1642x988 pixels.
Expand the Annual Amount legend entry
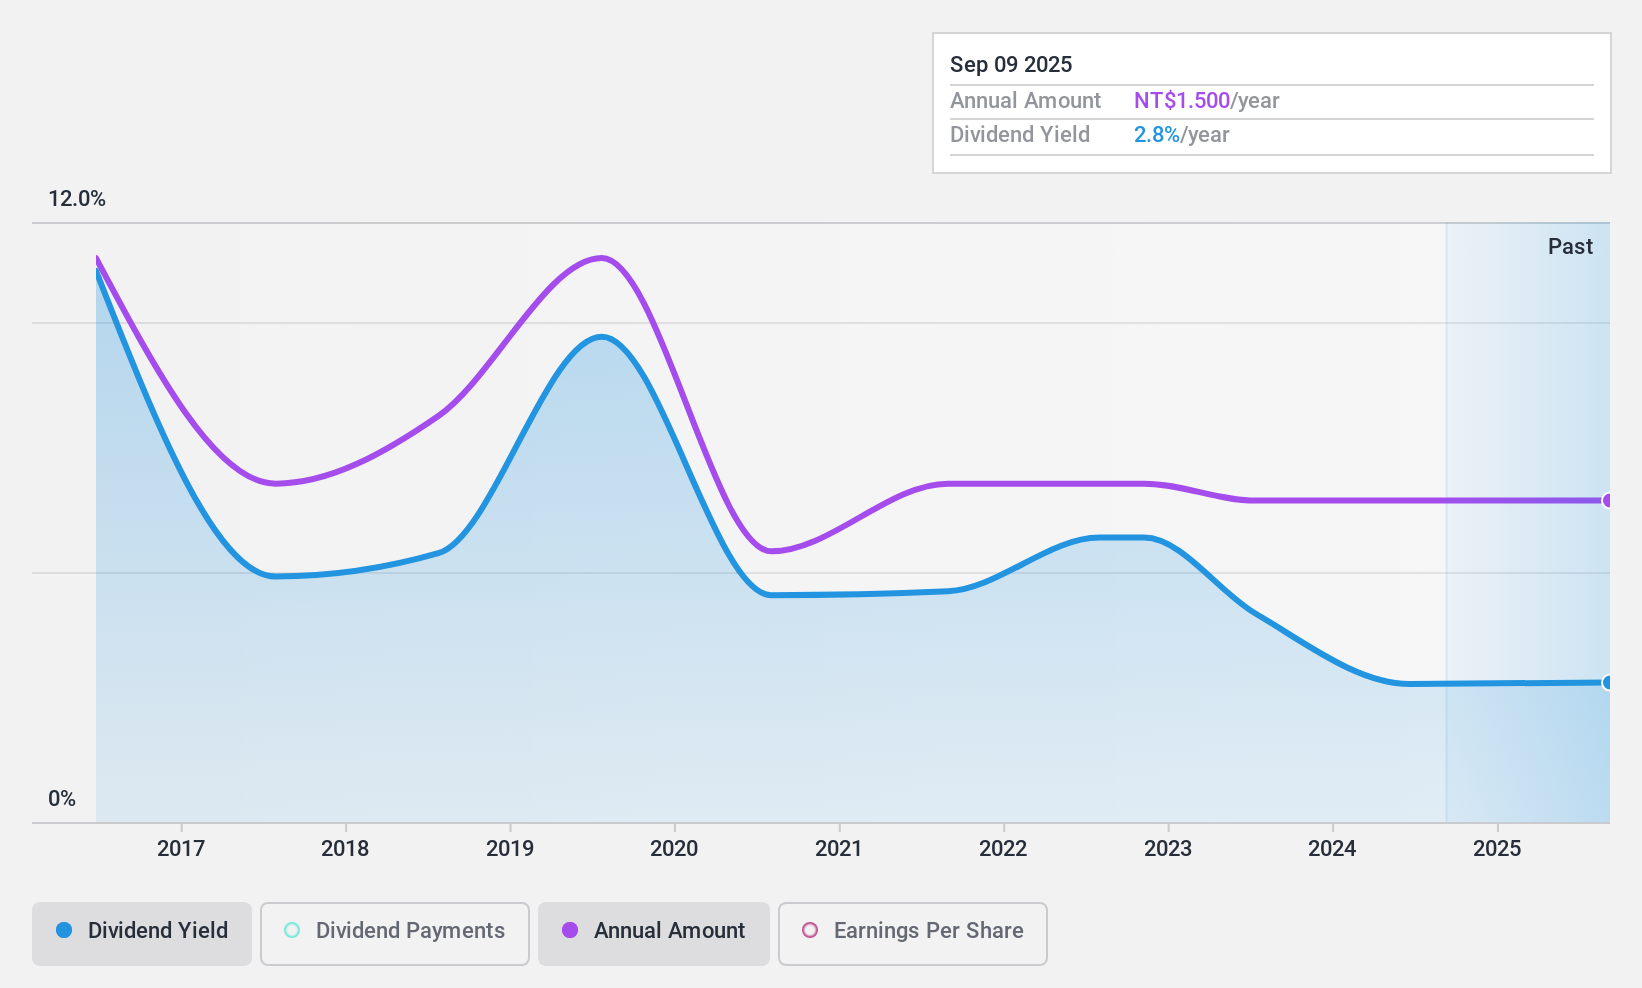(653, 931)
